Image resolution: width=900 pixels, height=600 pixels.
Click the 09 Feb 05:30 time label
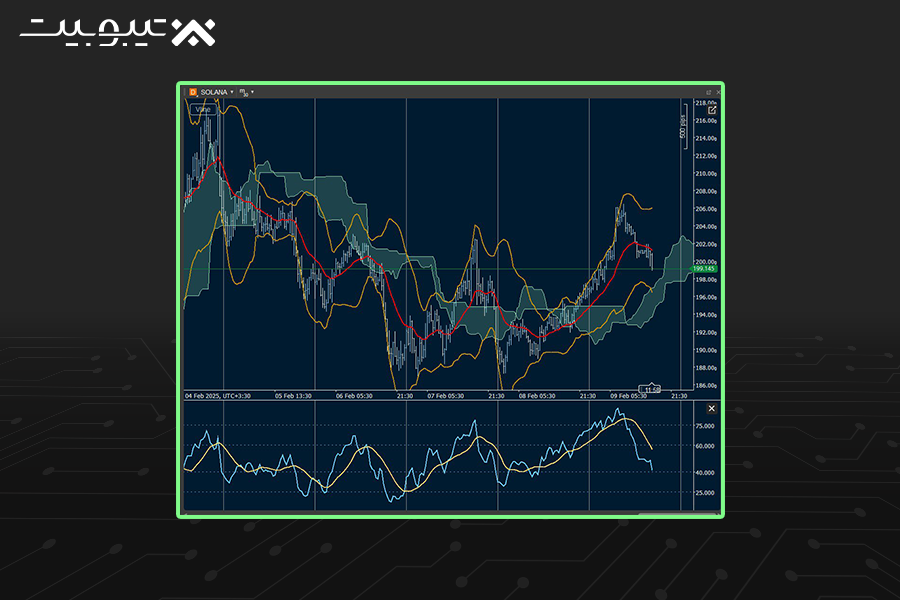tap(629, 396)
